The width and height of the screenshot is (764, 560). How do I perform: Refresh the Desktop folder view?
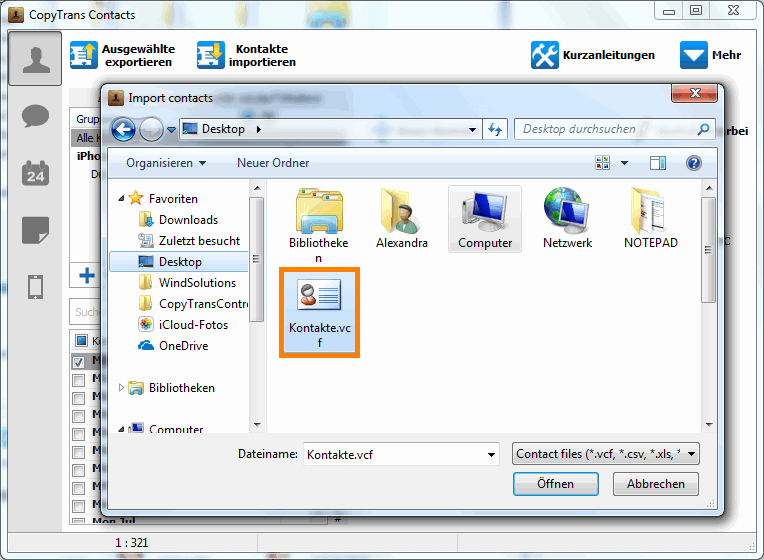[x=495, y=130]
